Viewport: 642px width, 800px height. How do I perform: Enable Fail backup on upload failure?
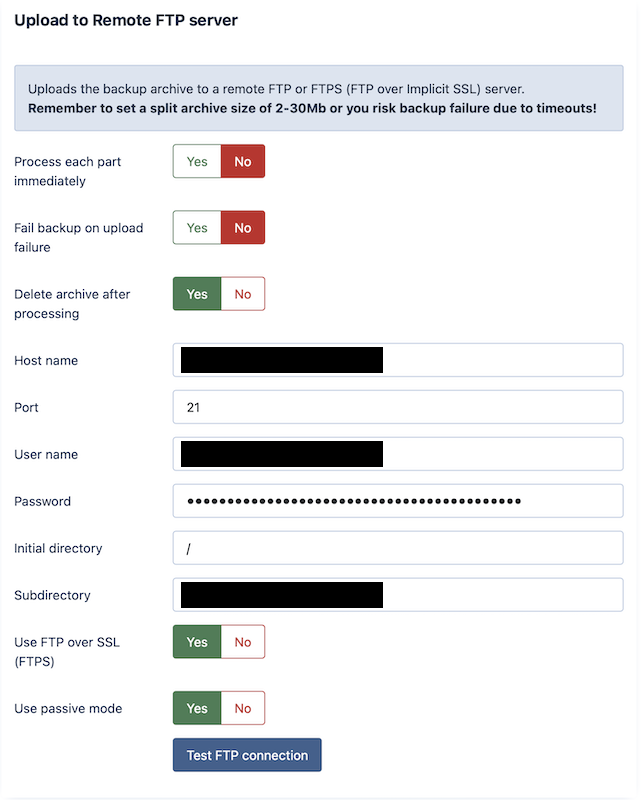pyautogui.click(x=197, y=227)
